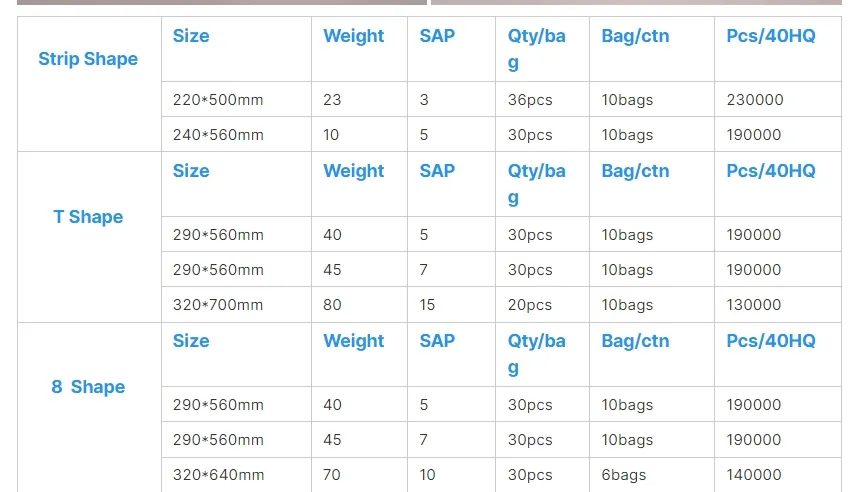Click the 6bags Bag/ctn cell

pyautogui.click(x=623, y=475)
